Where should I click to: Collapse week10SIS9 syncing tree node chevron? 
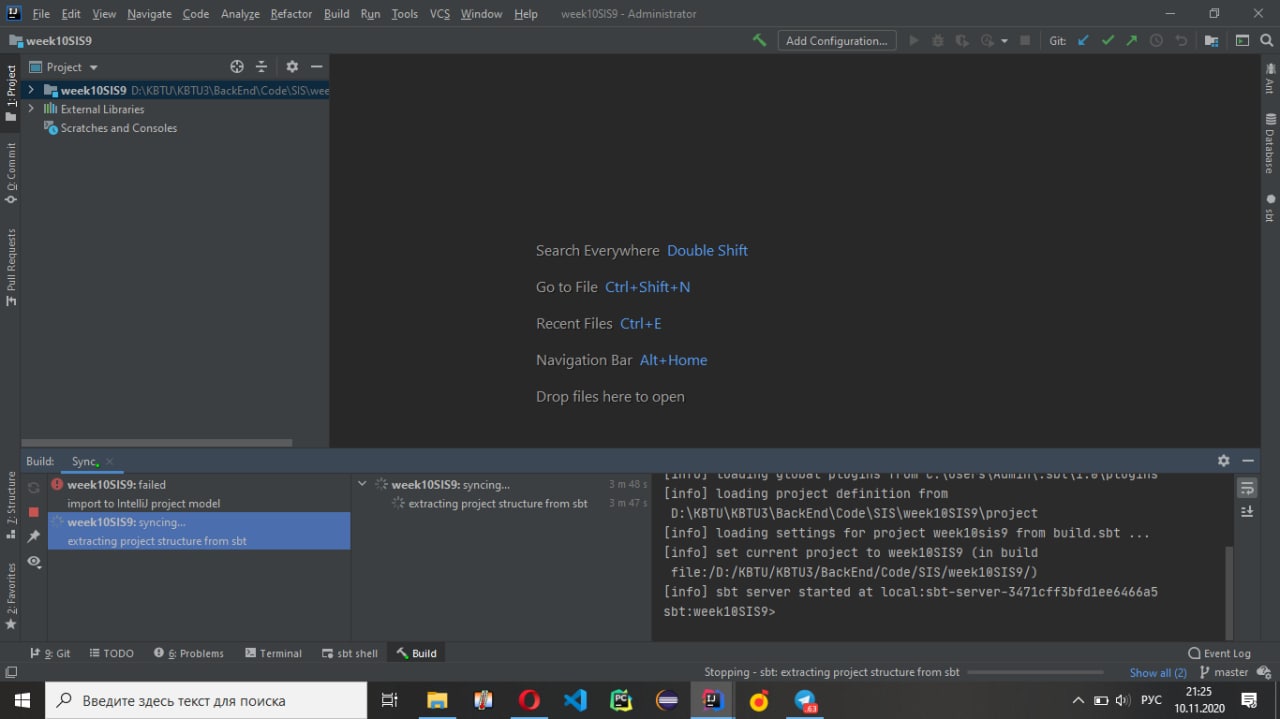pyautogui.click(x=362, y=484)
